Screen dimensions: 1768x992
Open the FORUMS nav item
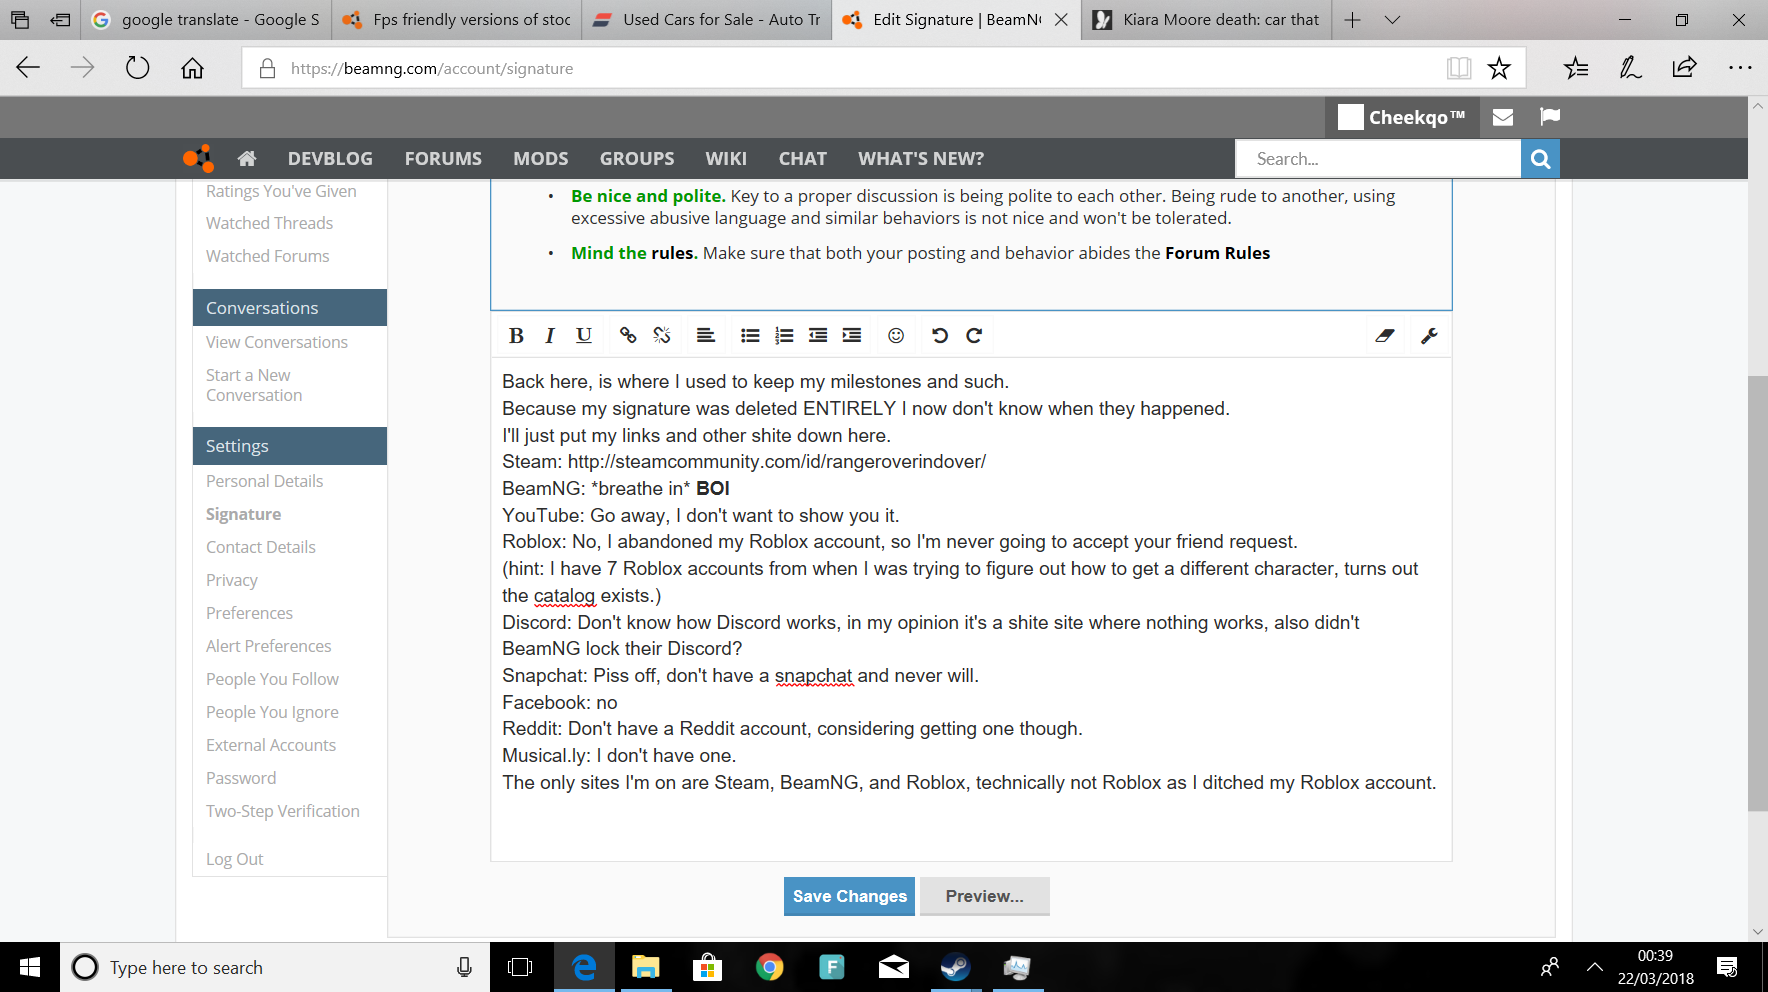tap(443, 159)
